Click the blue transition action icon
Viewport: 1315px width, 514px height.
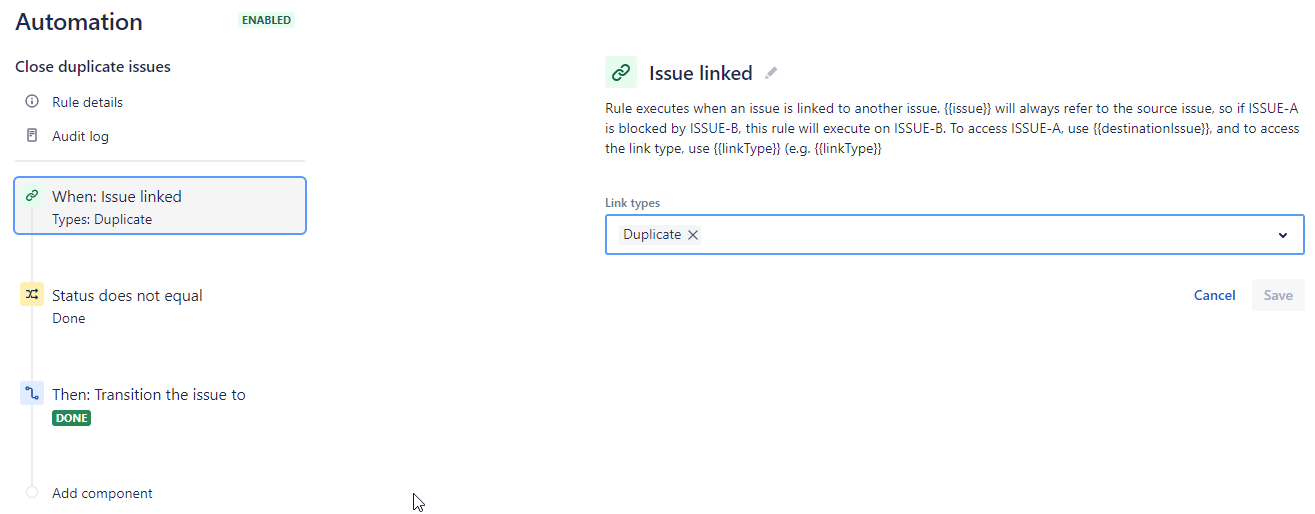tap(32, 394)
